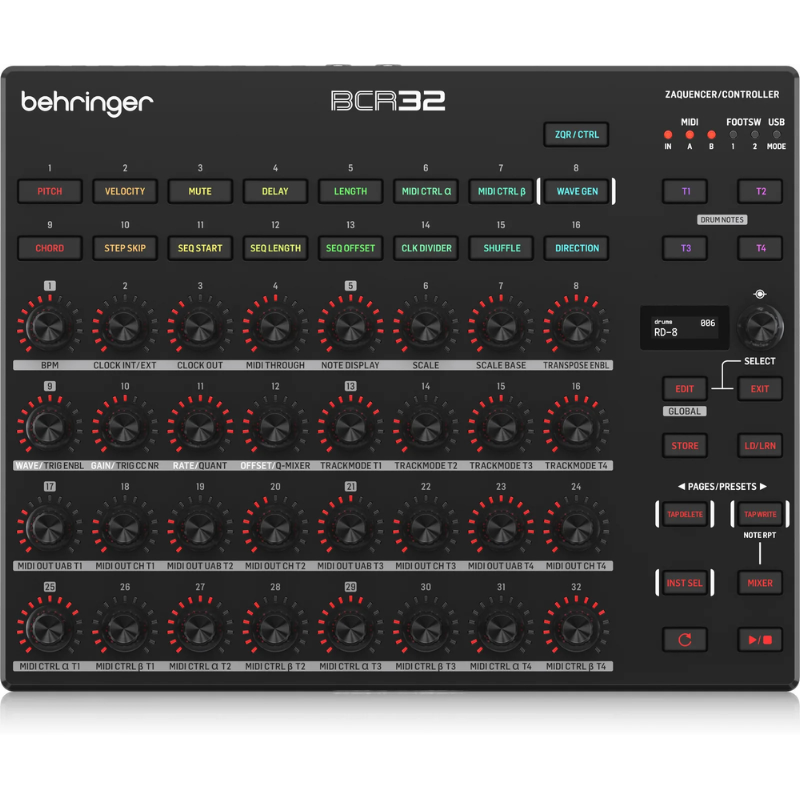Select the SEQ START button
This screenshot has height=800, width=800.
coord(200,248)
